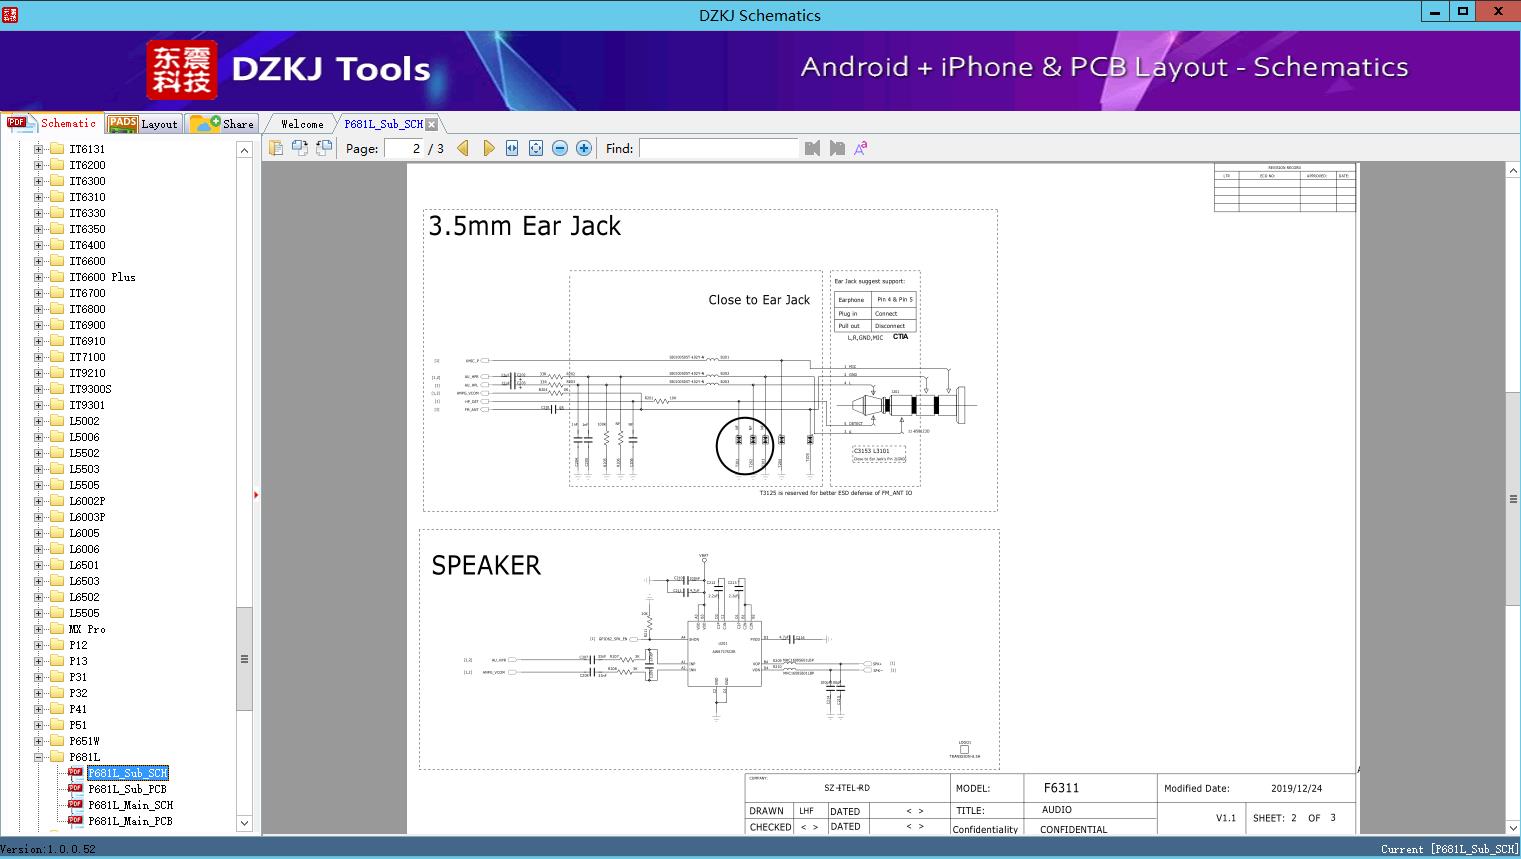Toggle match case search icon

coord(861,148)
